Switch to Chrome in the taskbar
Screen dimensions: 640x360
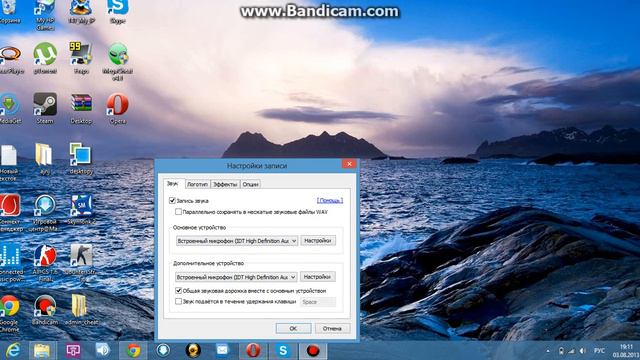click(x=133, y=351)
